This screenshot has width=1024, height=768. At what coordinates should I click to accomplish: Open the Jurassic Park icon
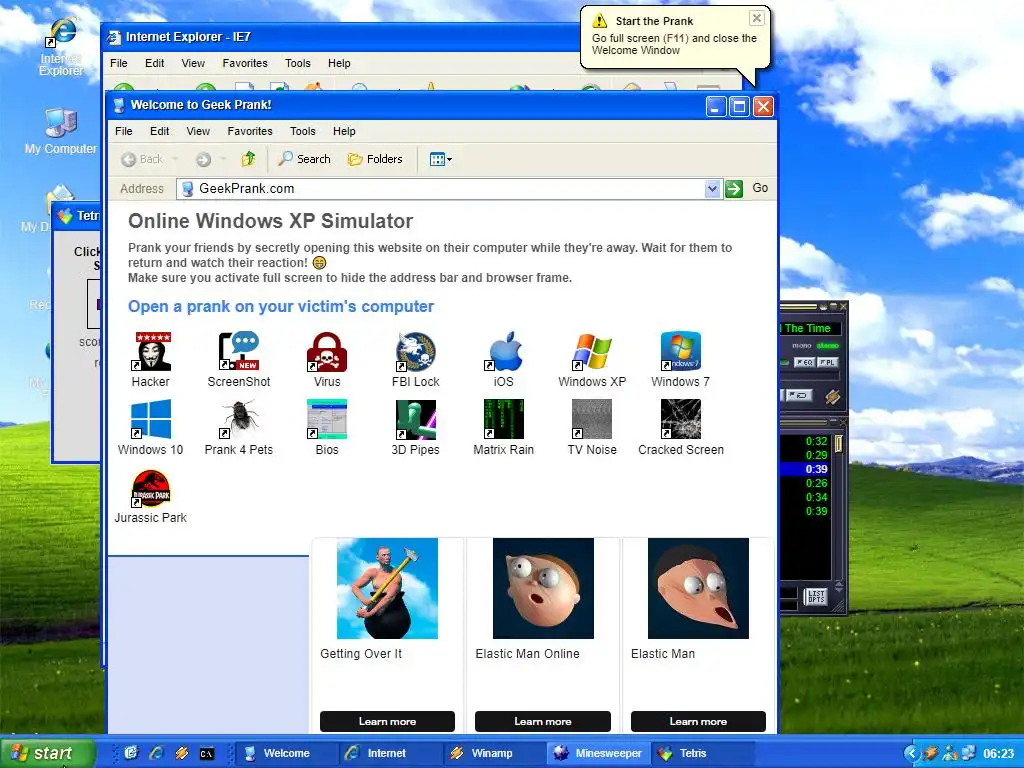tap(151, 496)
